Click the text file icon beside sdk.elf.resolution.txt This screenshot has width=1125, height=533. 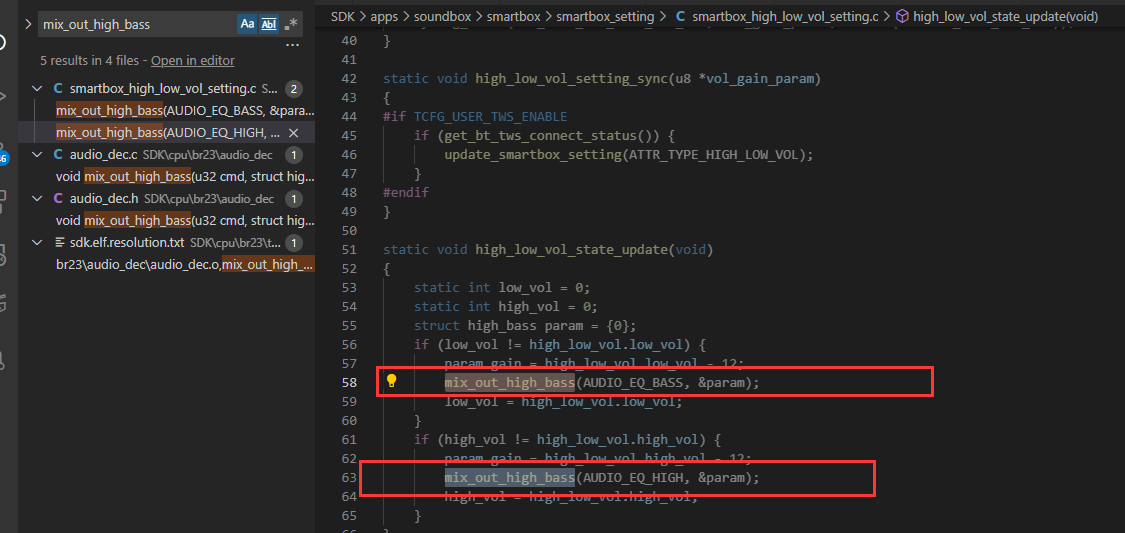click(x=58, y=242)
